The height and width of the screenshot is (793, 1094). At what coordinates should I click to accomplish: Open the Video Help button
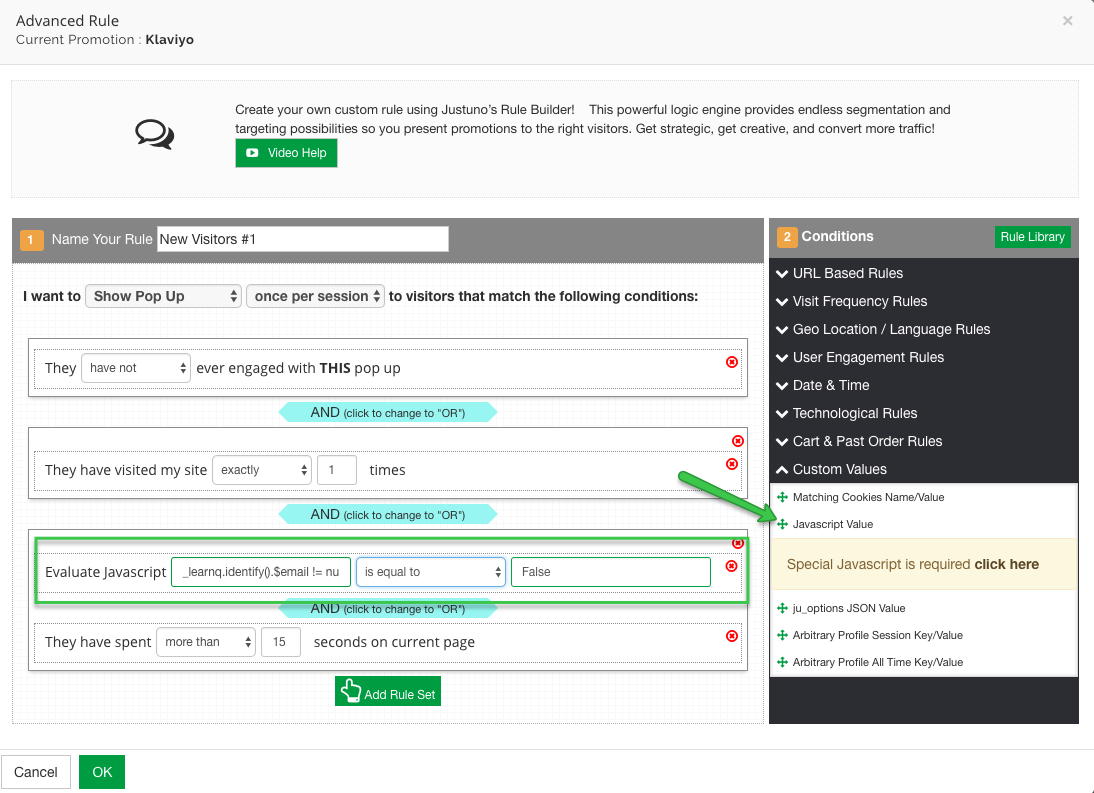(286, 153)
